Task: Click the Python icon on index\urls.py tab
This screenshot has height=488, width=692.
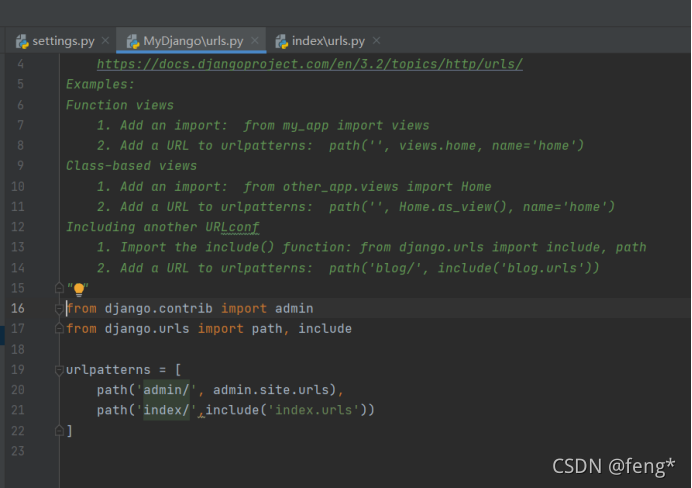Action: click(x=281, y=41)
